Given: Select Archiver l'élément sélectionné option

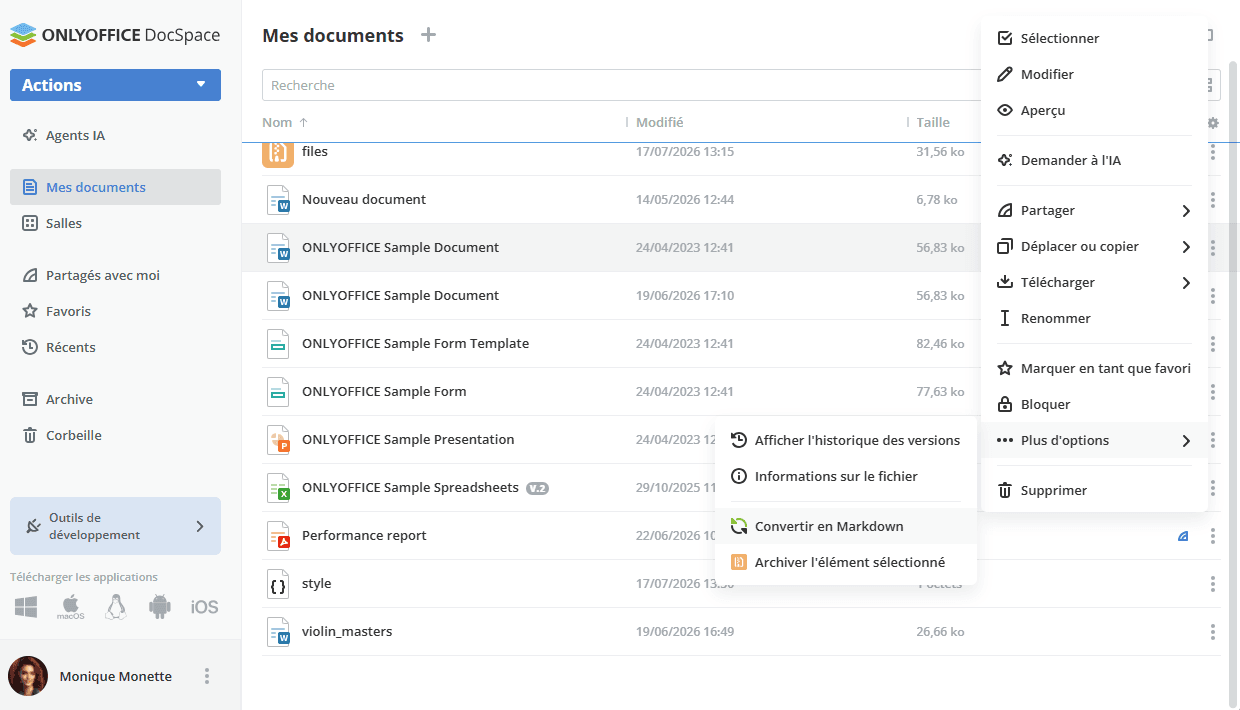Looking at the screenshot, I should click(x=846, y=562).
